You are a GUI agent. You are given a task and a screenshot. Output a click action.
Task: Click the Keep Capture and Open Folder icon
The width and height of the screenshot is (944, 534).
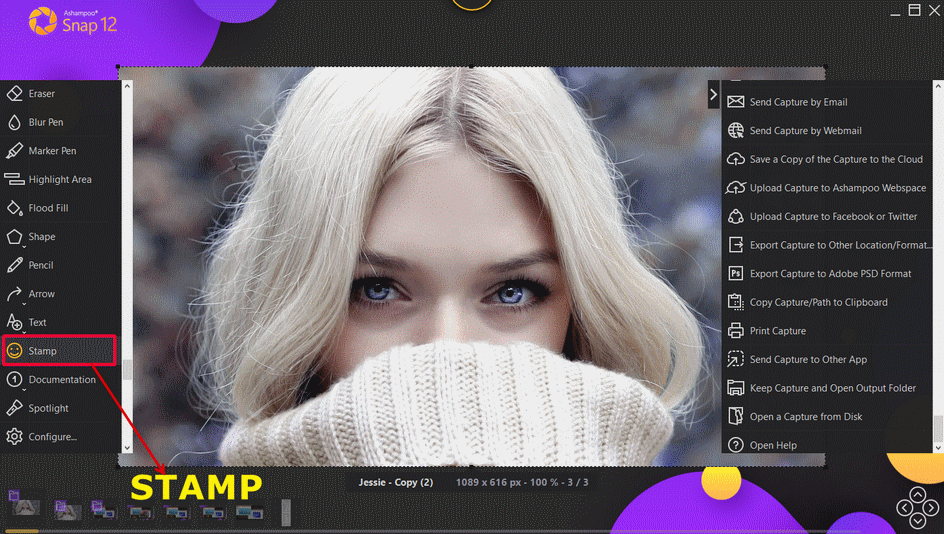click(736, 388)
